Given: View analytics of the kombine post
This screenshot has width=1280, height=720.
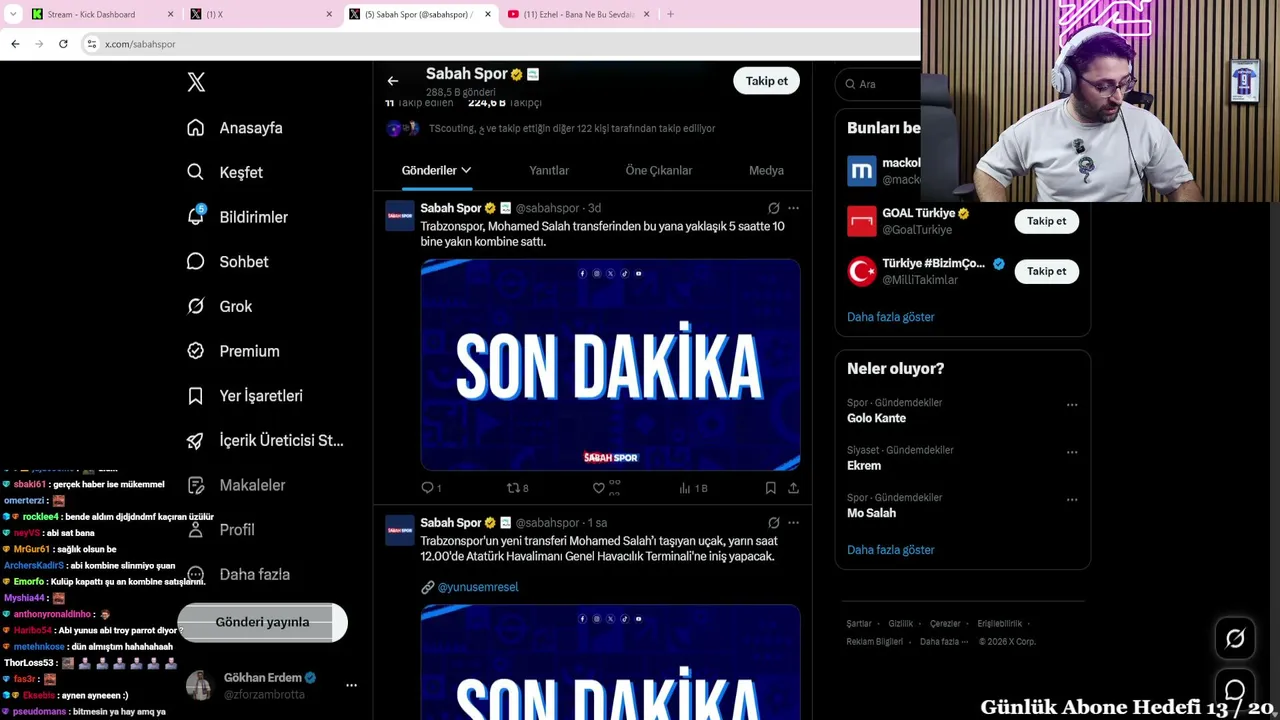Looking at the screenshot, I should coord(693,488).
